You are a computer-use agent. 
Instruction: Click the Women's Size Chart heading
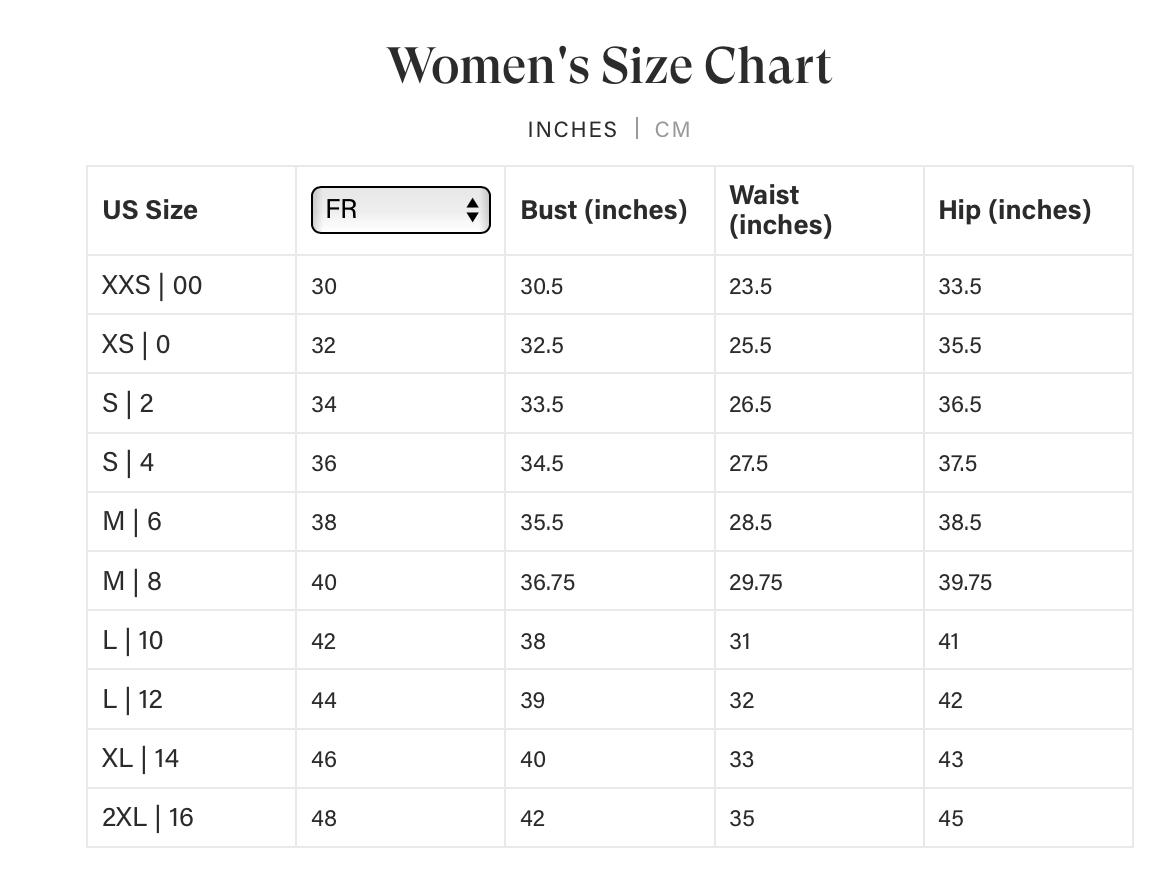click(609, 66)
